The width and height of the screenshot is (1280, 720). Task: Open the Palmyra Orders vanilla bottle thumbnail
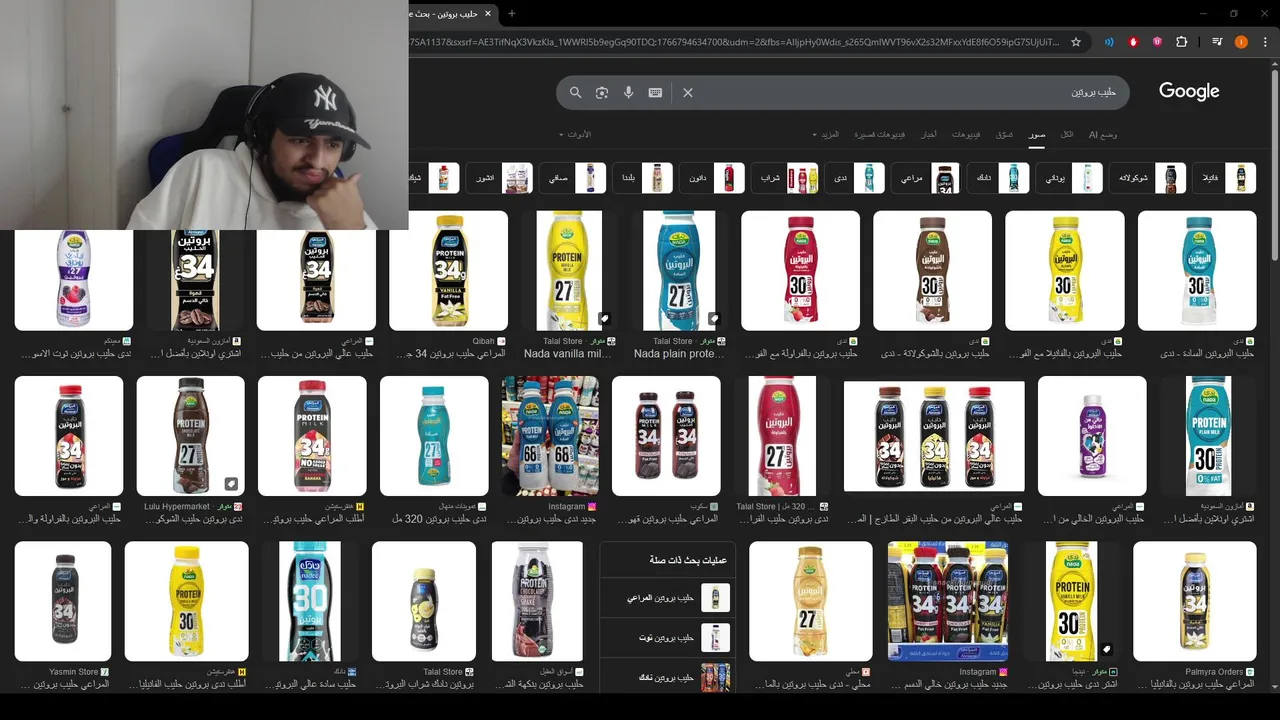[1194, 601]
